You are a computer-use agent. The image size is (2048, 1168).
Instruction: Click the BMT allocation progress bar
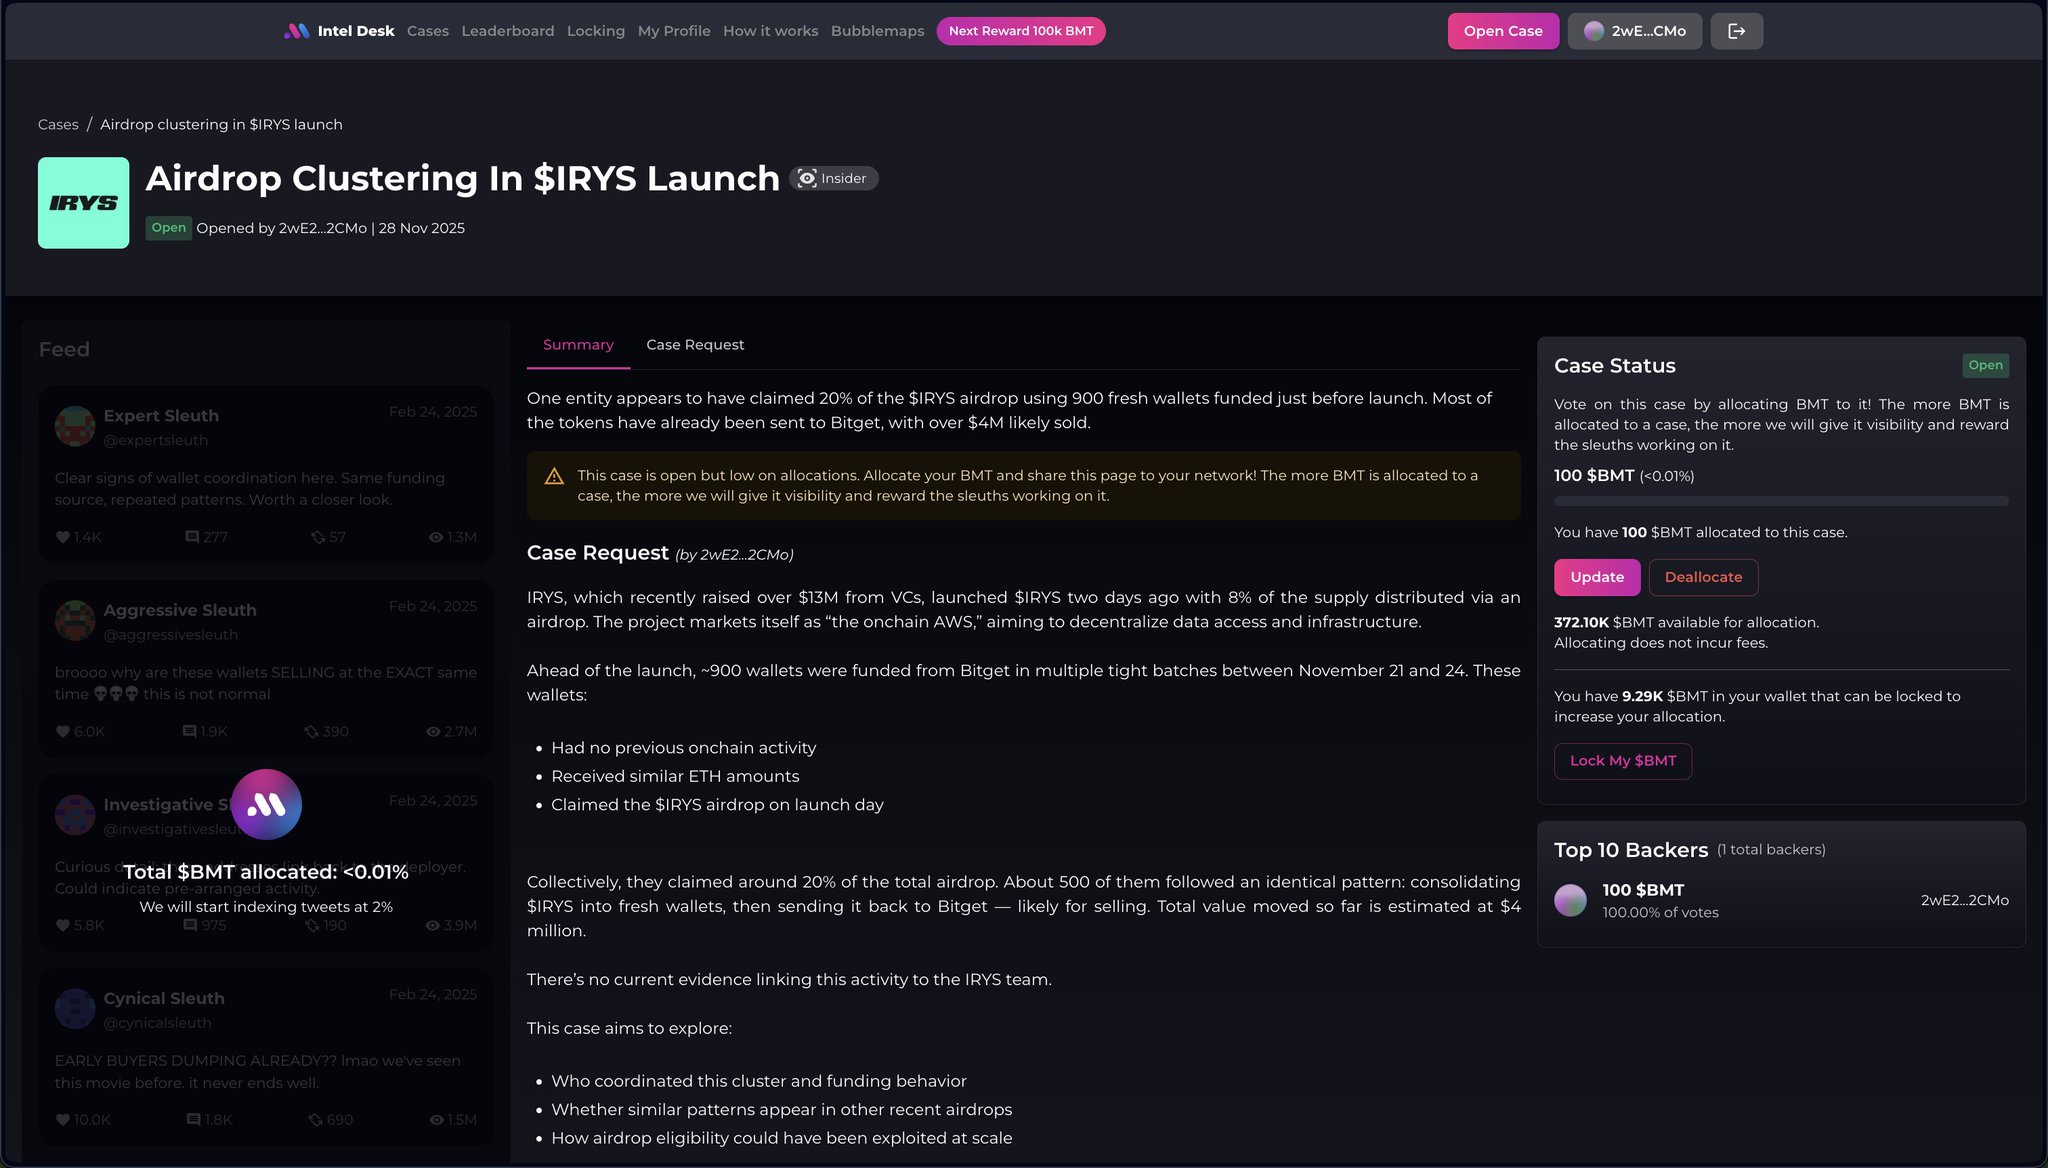pyautogui.click(x=1780, y=501)
